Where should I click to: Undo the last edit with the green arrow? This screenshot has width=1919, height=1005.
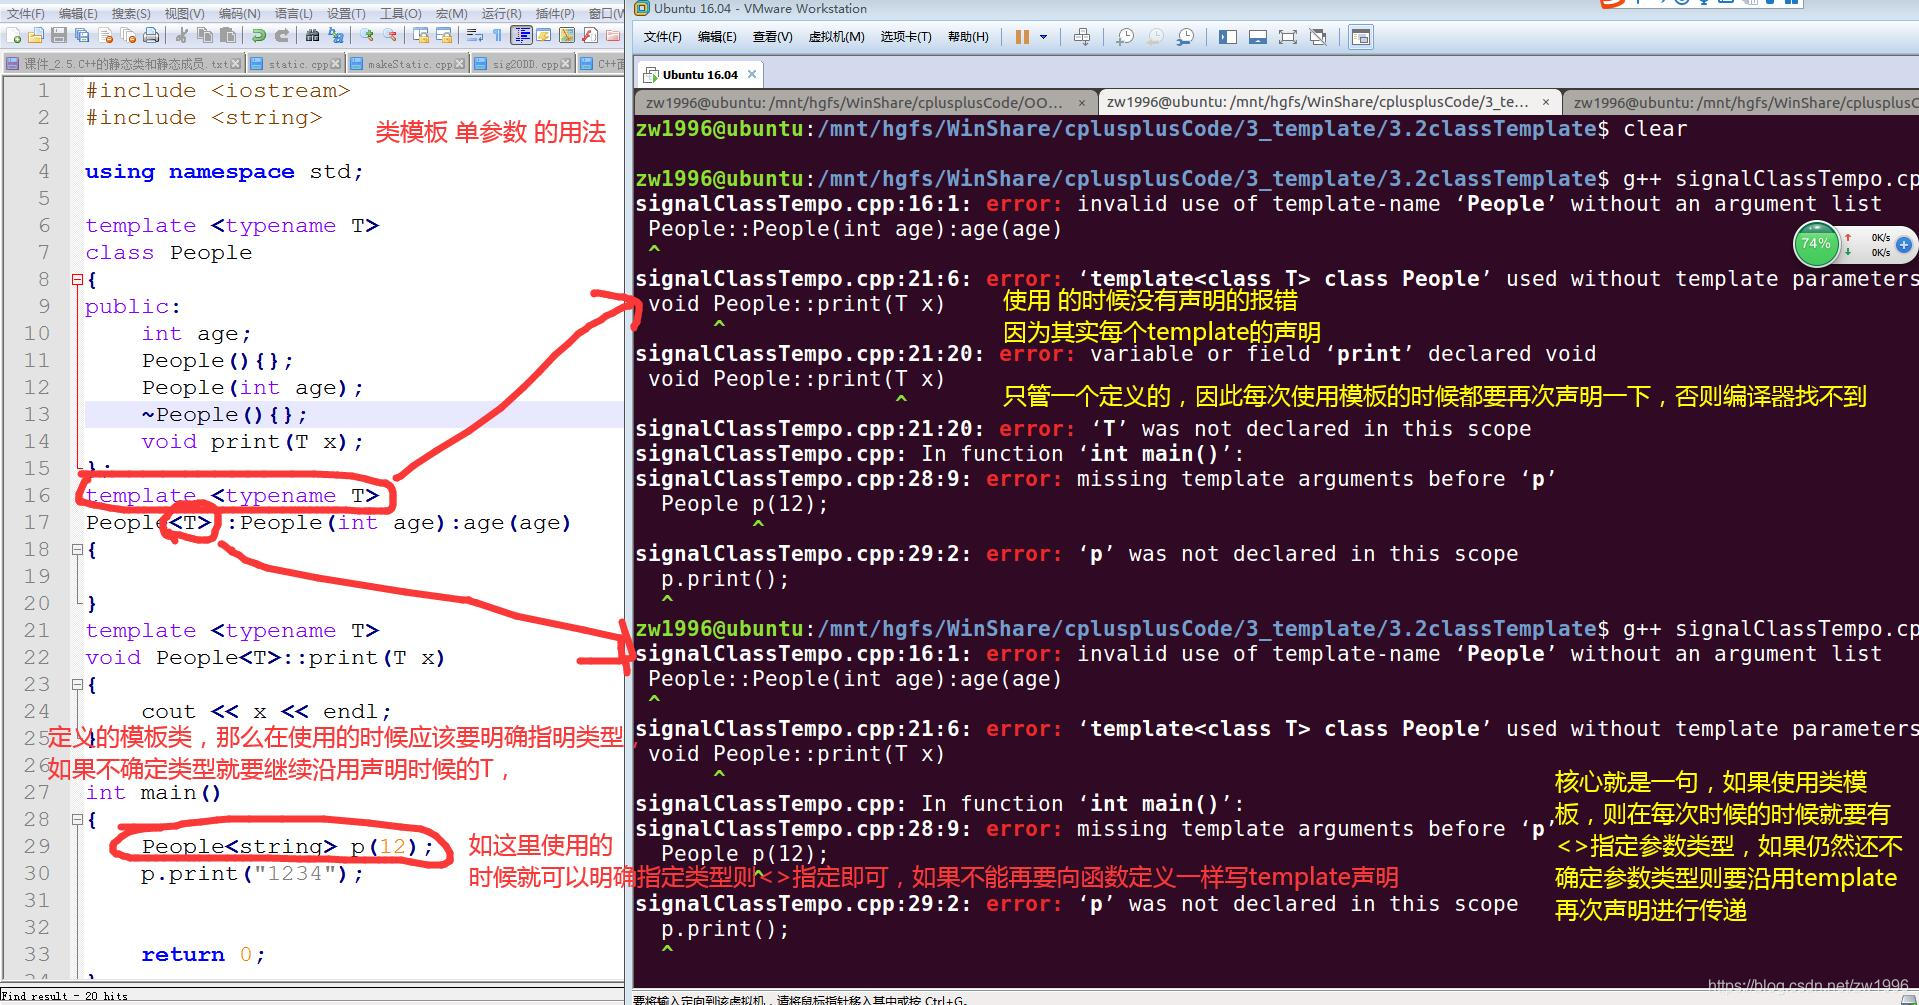tap(258, 36)
